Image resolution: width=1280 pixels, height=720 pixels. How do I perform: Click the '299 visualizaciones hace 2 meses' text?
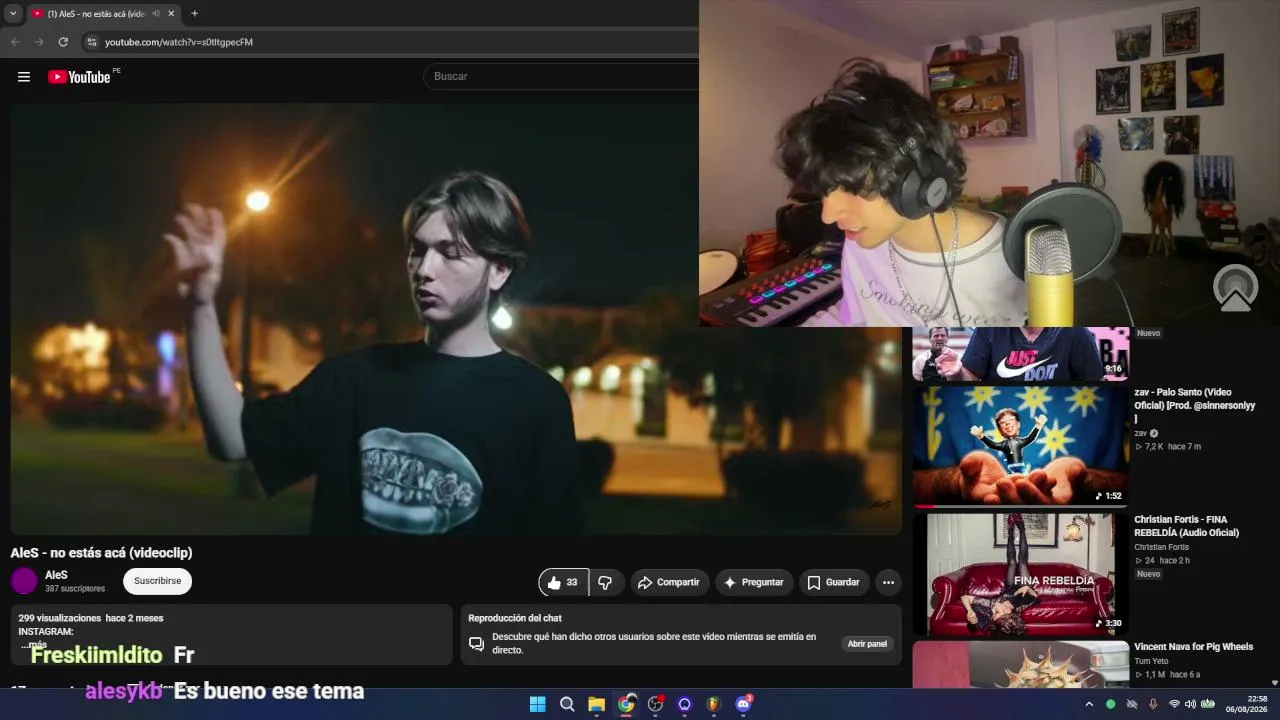pyautogui.click(x=90, y=618)
